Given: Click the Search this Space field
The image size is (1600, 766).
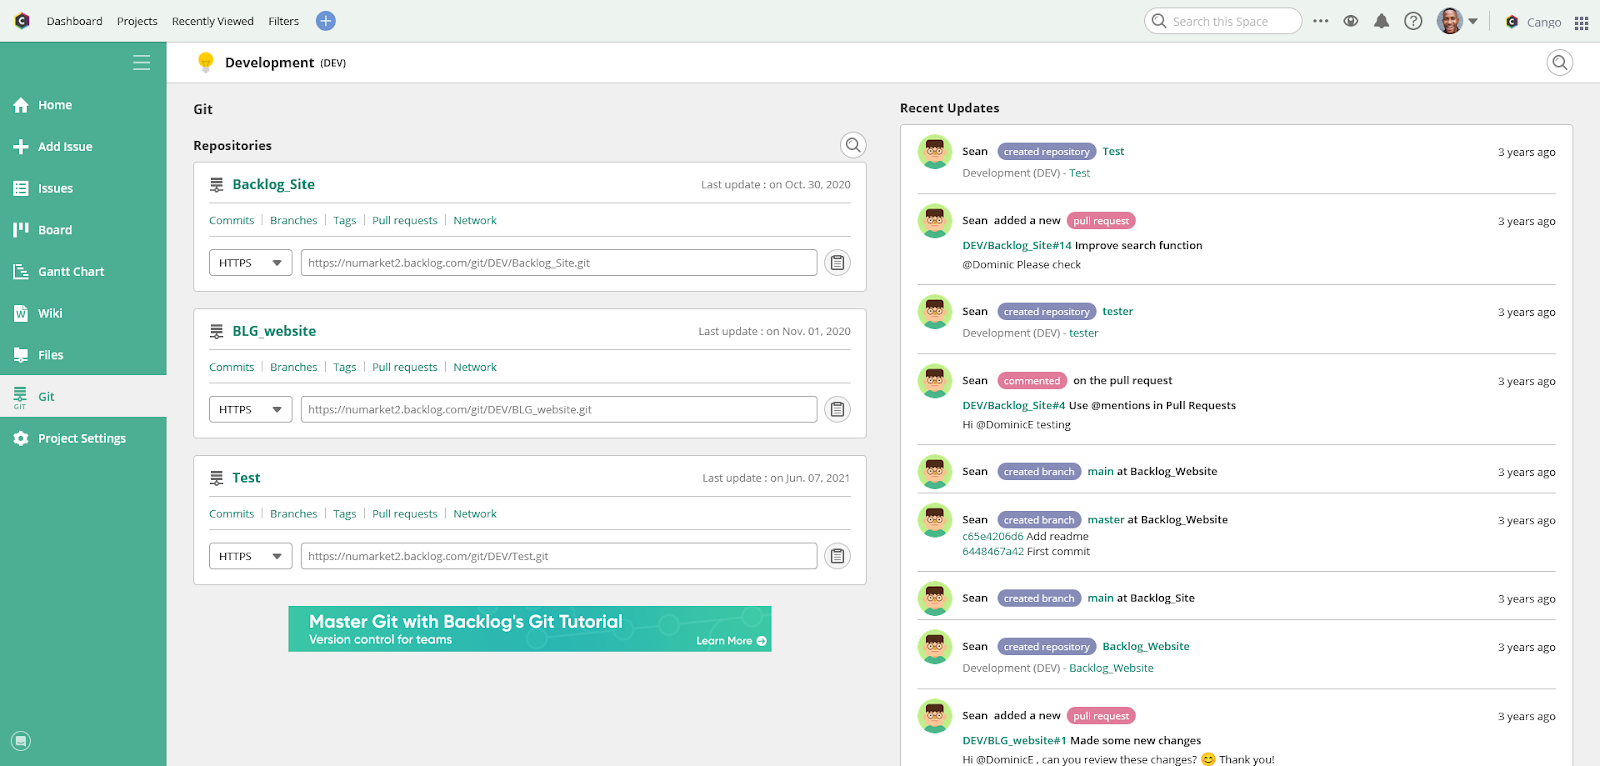Looking at the screenshot, I should pos(1230,21).
